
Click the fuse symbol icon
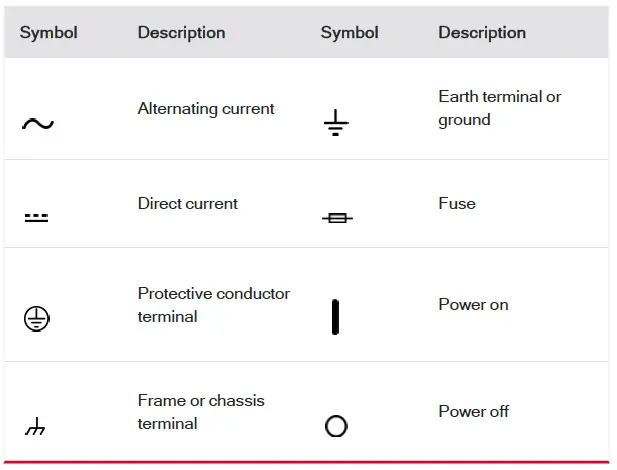[x=337, y=217]
